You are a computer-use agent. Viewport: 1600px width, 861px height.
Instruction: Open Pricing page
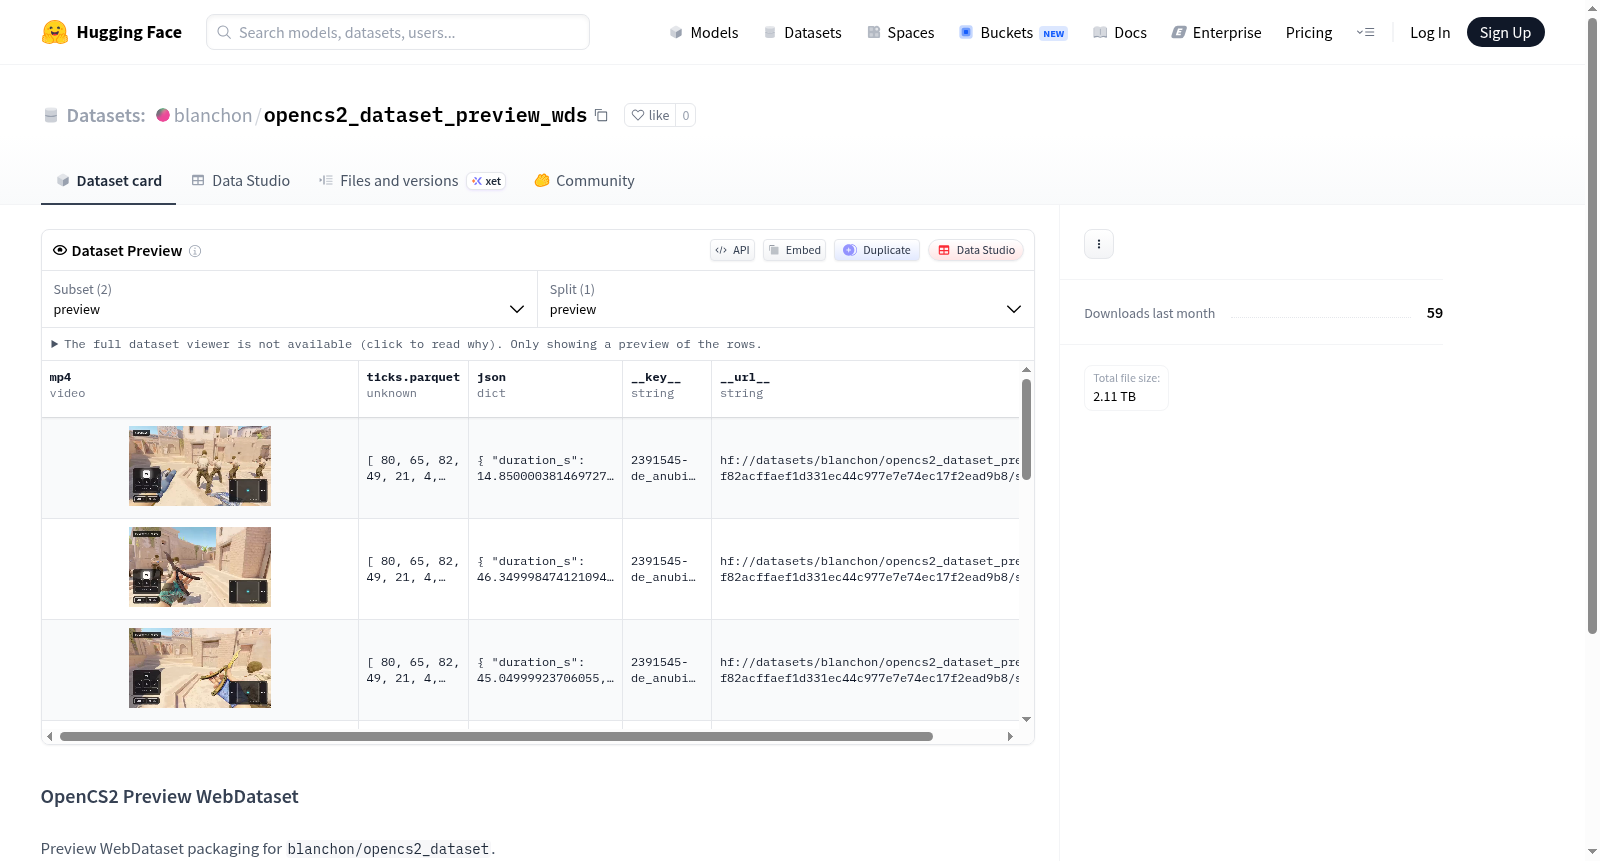click(x=1309, y=33)
